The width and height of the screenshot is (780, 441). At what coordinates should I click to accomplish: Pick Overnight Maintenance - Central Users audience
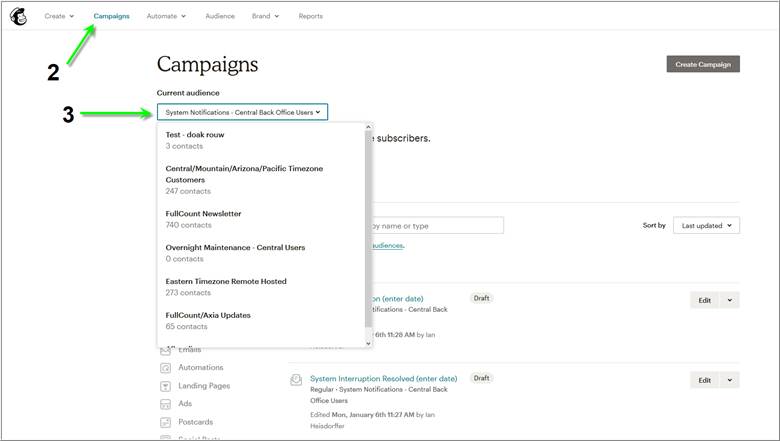tap(261, 253)
